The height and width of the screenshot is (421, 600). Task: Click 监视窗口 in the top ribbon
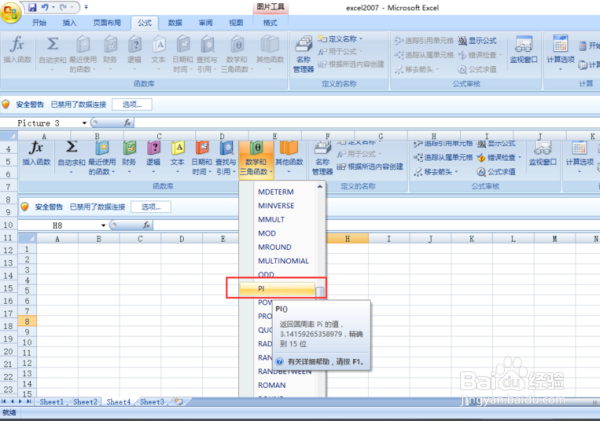(523, 50)
